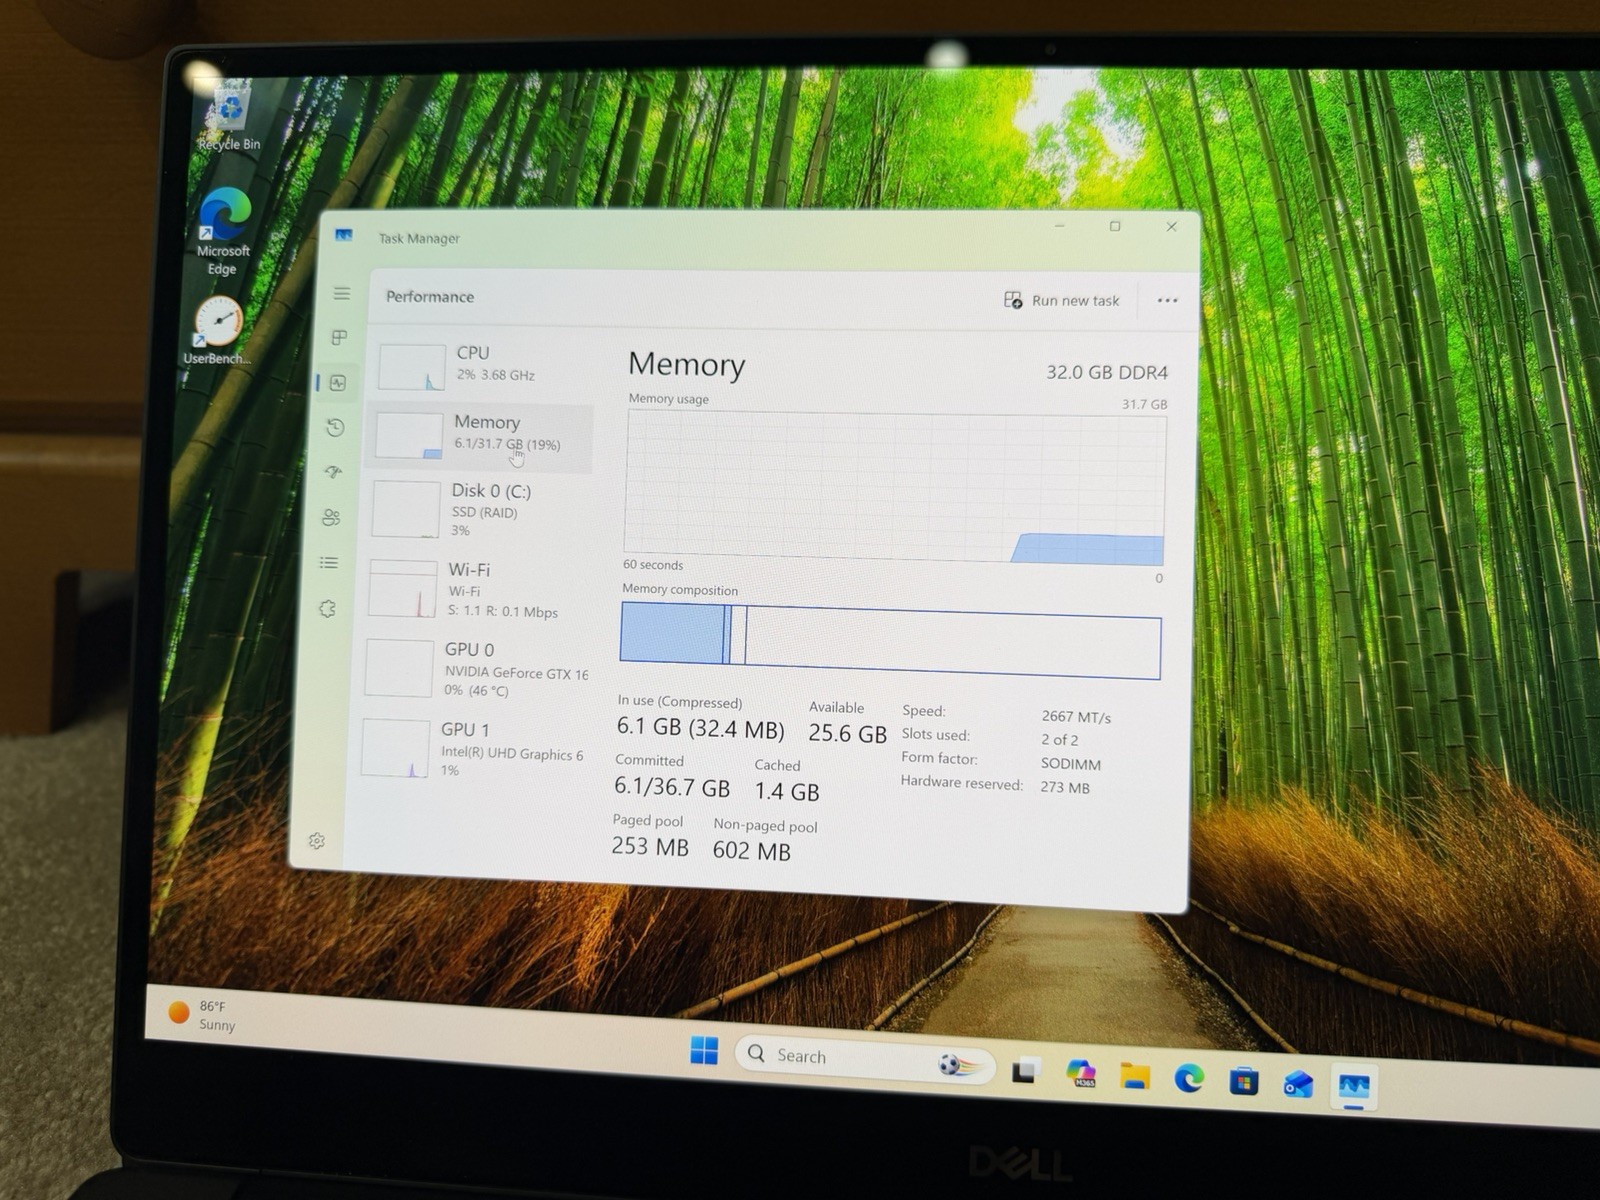The image size is (1600, 1200).
Task: Select the UserBenchmark desktop shortcut
Action: click(217, 330)
